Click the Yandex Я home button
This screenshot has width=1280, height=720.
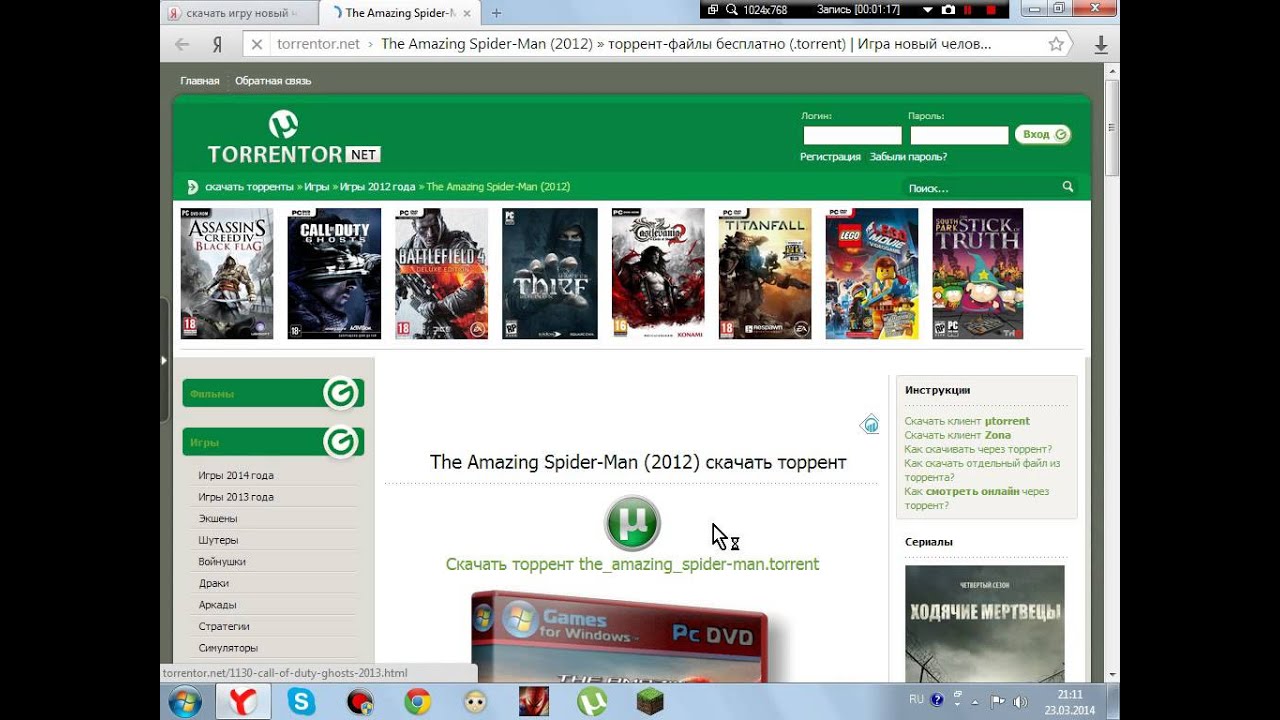(217, 44)
